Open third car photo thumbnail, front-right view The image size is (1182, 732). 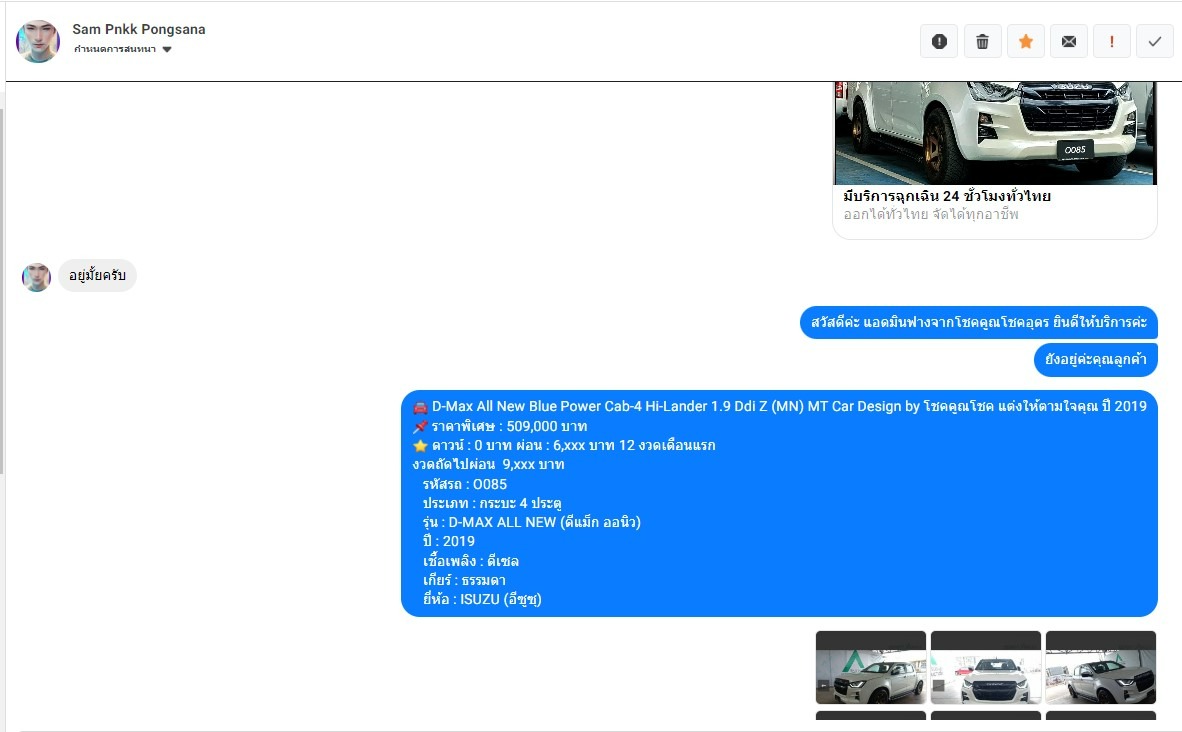pyautogui.click(x=1101, y=667)
